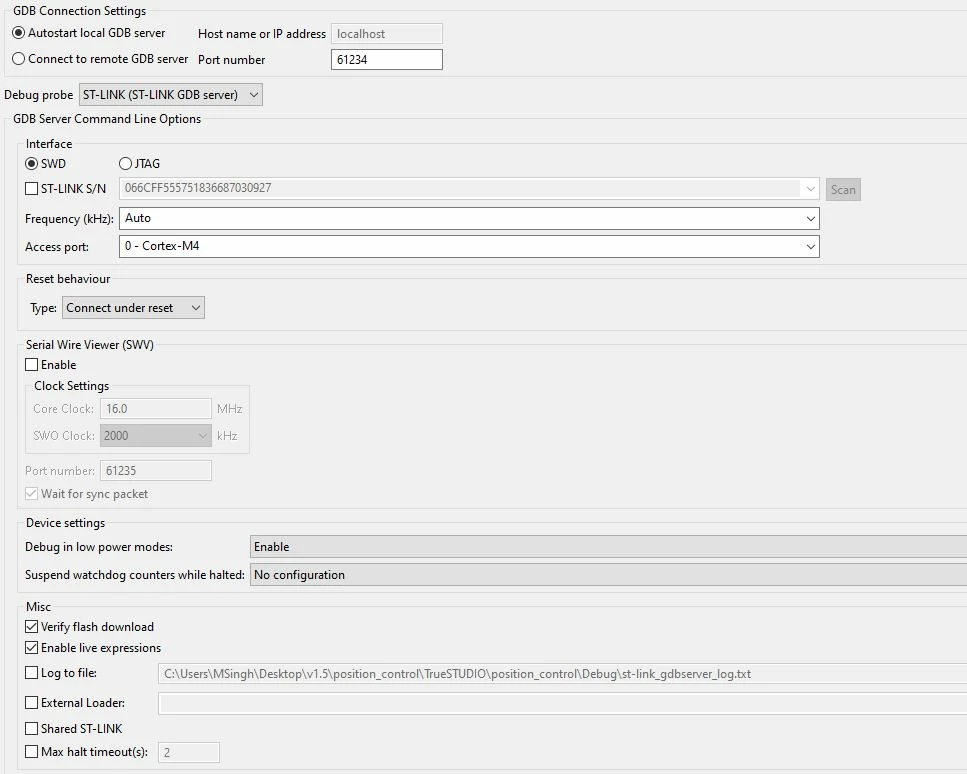Open Suspend watchdog counters dropdown
The width and height of the screenshot is (967, 774).
608,575
